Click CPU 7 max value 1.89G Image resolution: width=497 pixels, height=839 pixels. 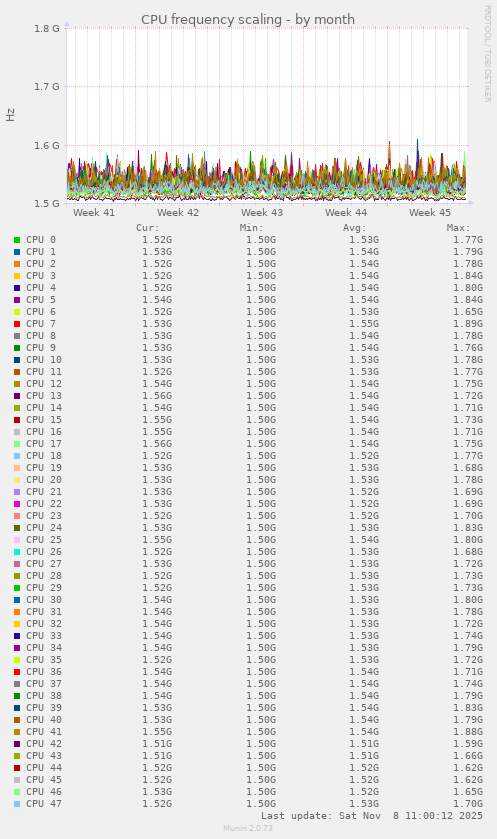tap(468, 324)
